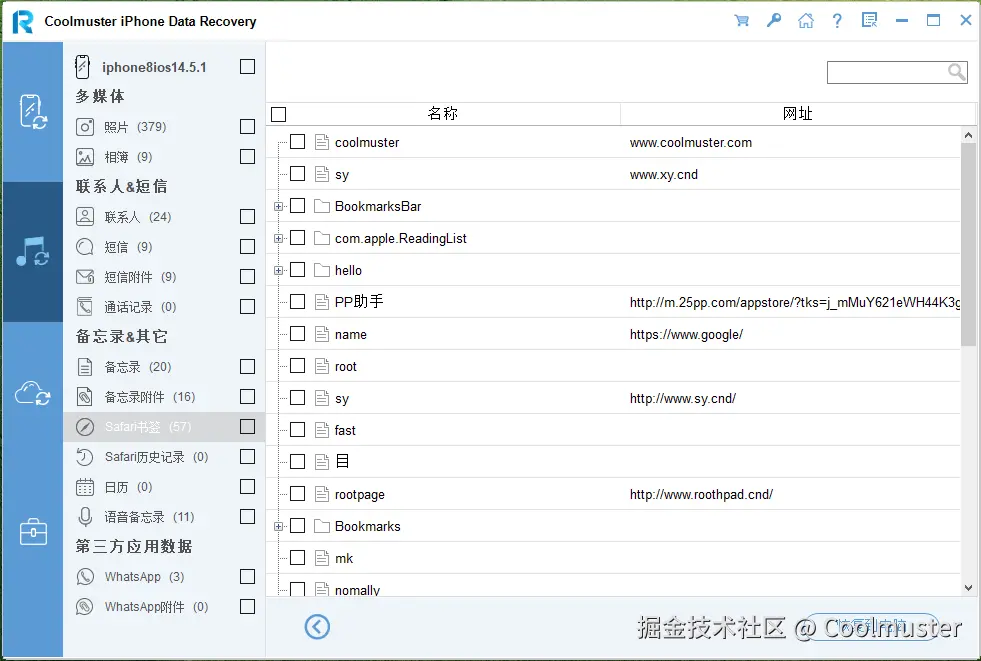981x661 pixels.
Task: Open the help question mark icon
Action: pyautogui.click(x=837, y=20)
